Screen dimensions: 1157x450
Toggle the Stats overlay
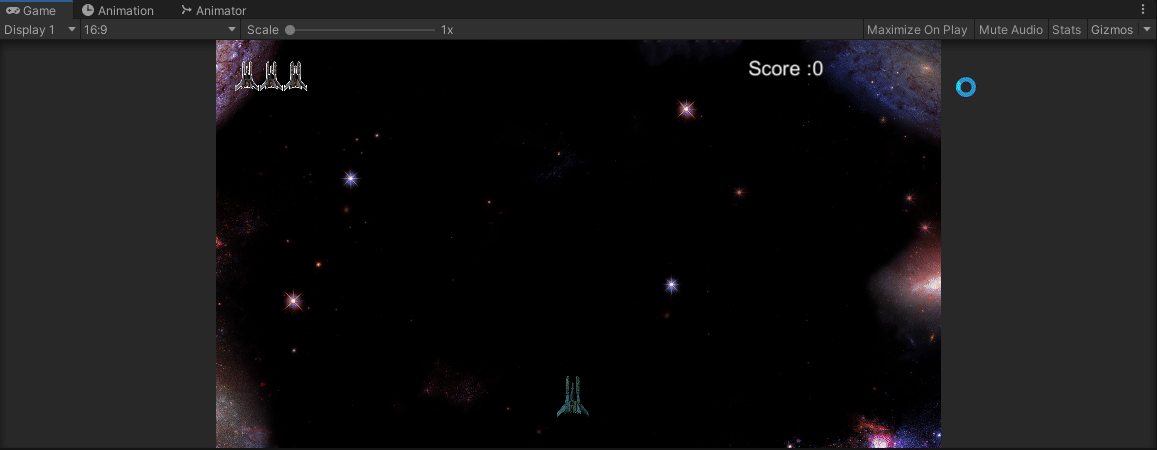1066,30
